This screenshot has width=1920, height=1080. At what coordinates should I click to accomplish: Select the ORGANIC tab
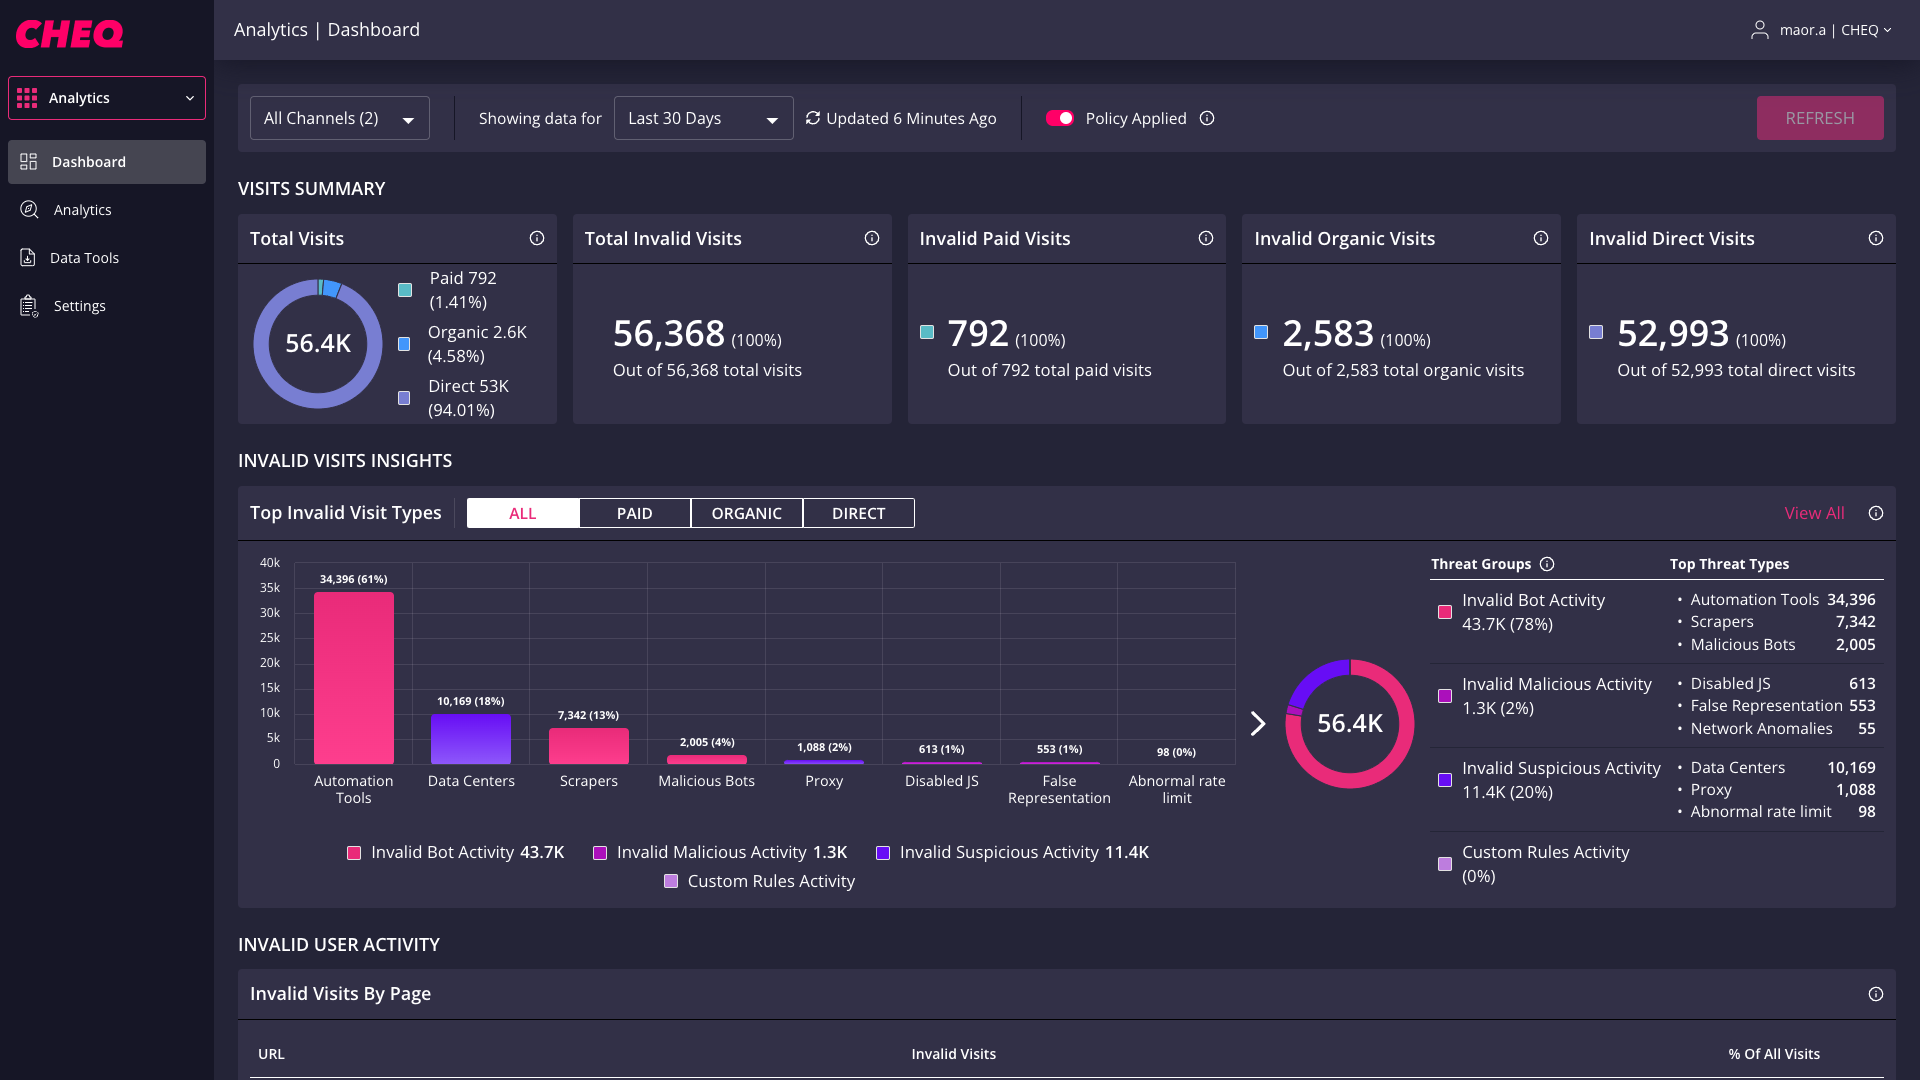click(x=746, y=512)
